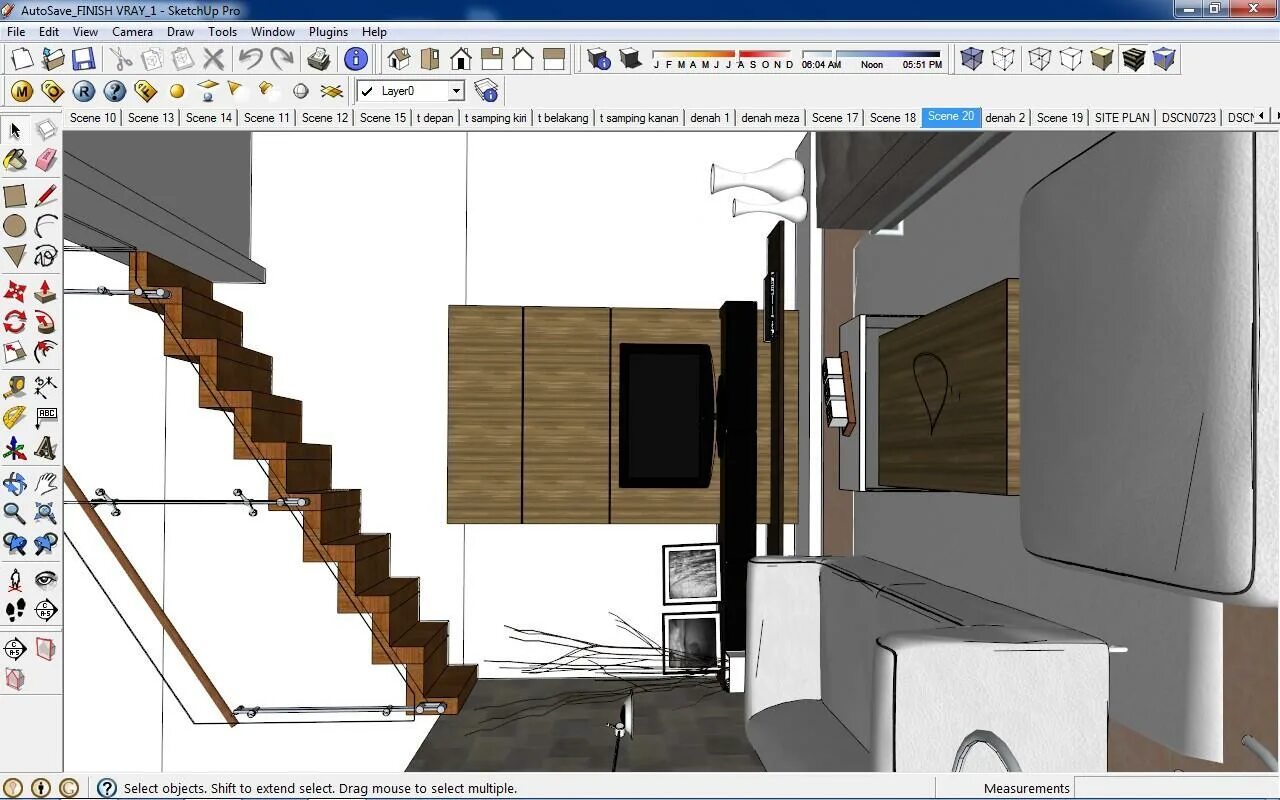This screenshot has width=1280, height=800.
Task: Toggle shadows display icon
Action: 630,59
